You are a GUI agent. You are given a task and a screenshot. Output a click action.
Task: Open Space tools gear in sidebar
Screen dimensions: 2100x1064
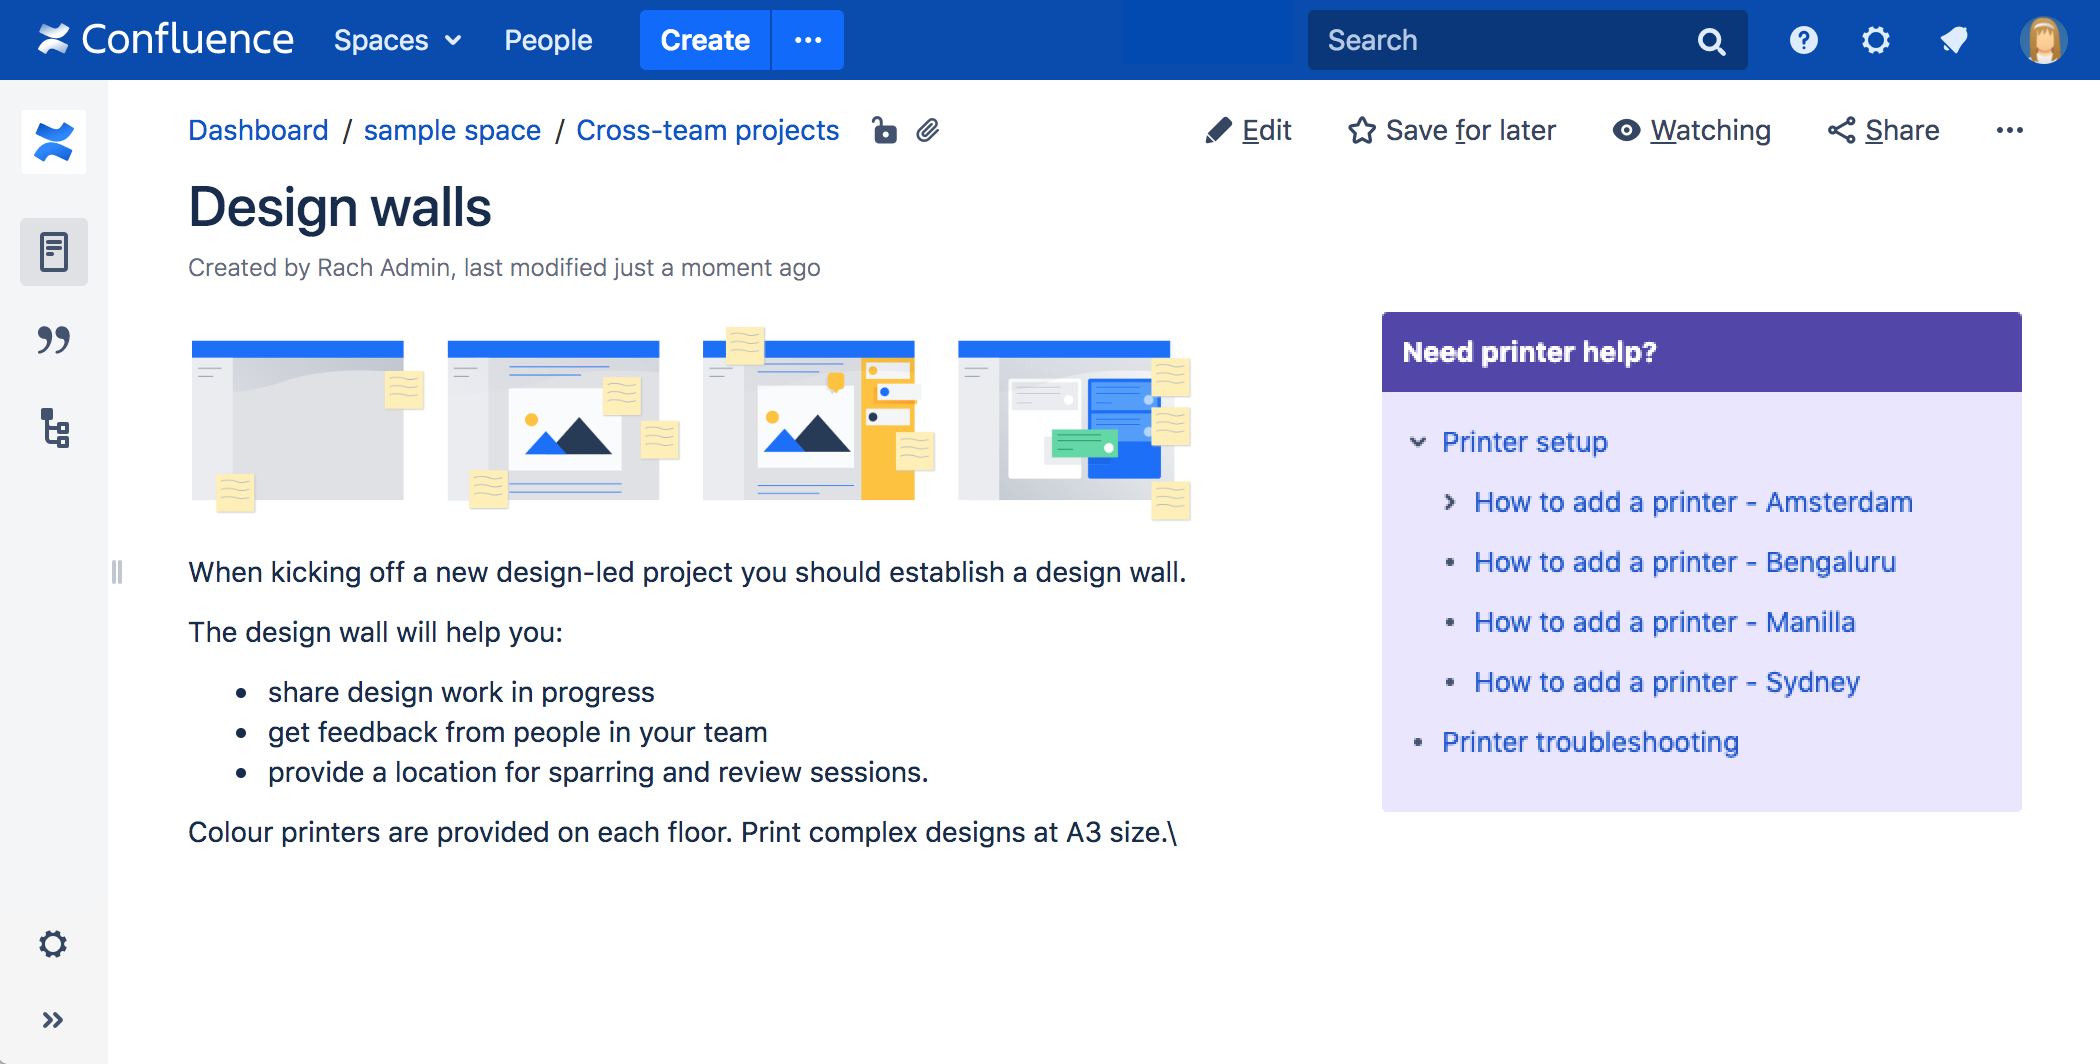(x=53, y=944)
